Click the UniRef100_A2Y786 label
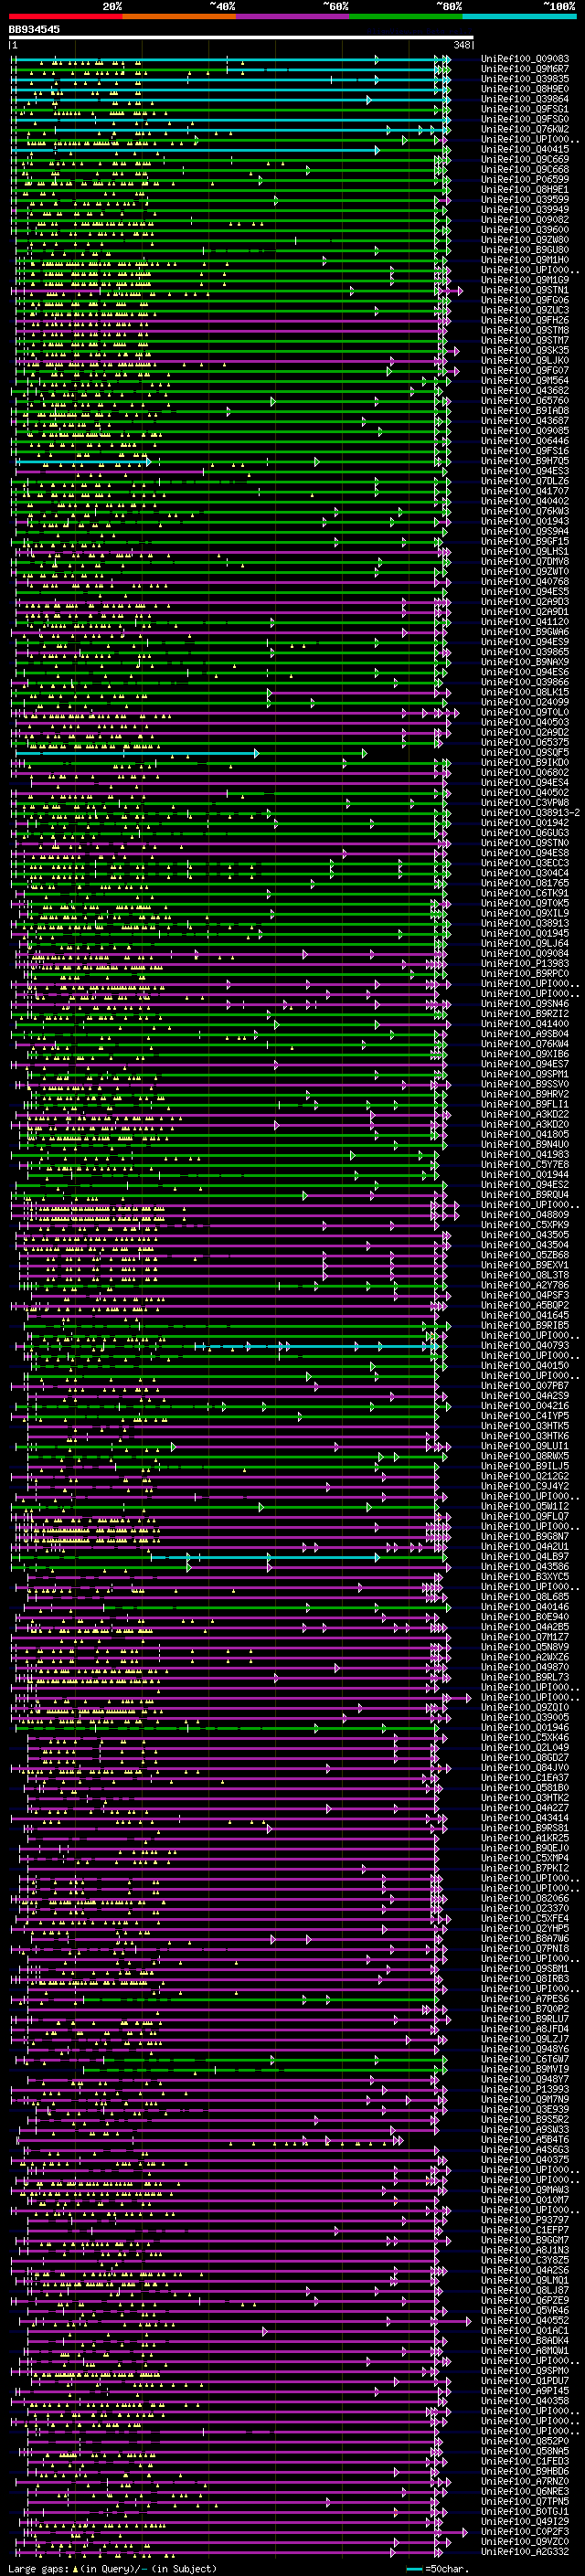 point(525,1285)
